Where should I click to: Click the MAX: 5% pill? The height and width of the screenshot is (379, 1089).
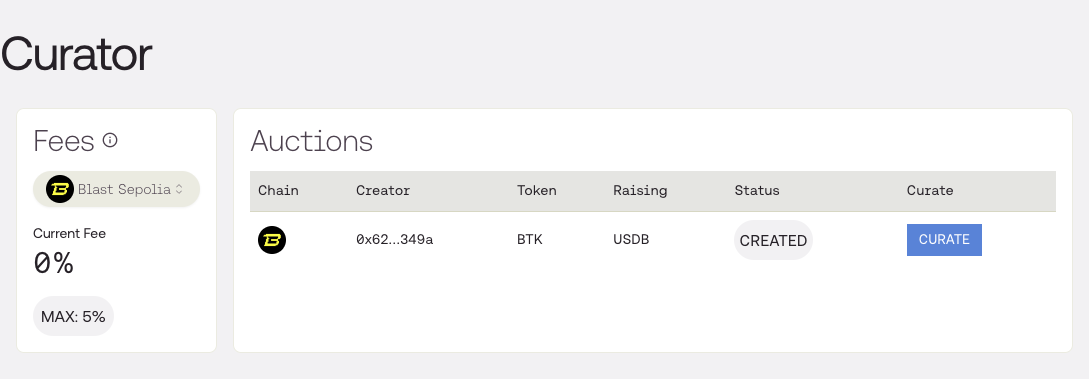point(73,317)
